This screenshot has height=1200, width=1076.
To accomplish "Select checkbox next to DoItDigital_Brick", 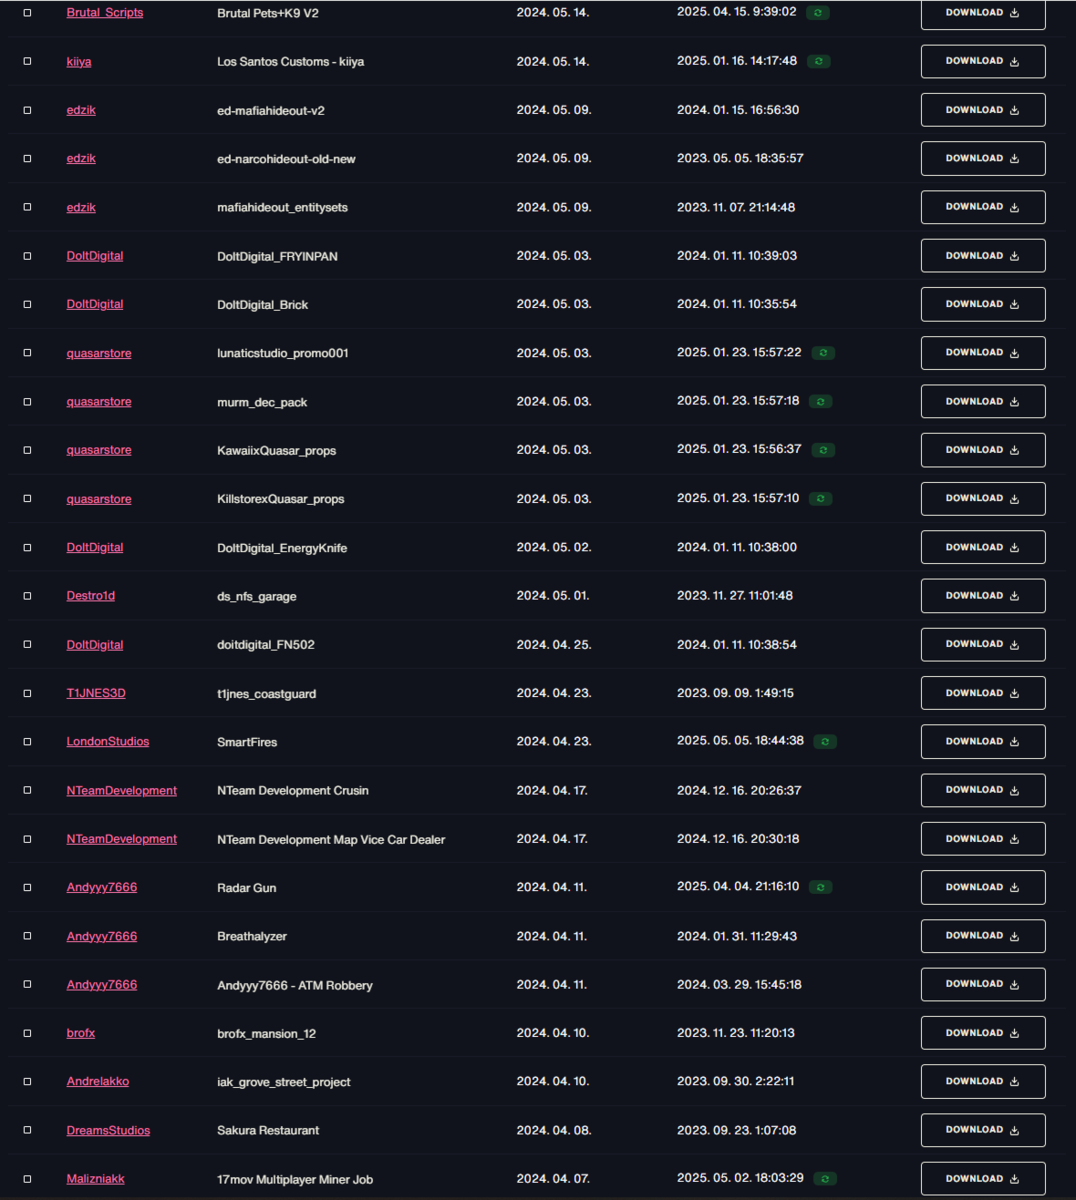I will [27, 304].
